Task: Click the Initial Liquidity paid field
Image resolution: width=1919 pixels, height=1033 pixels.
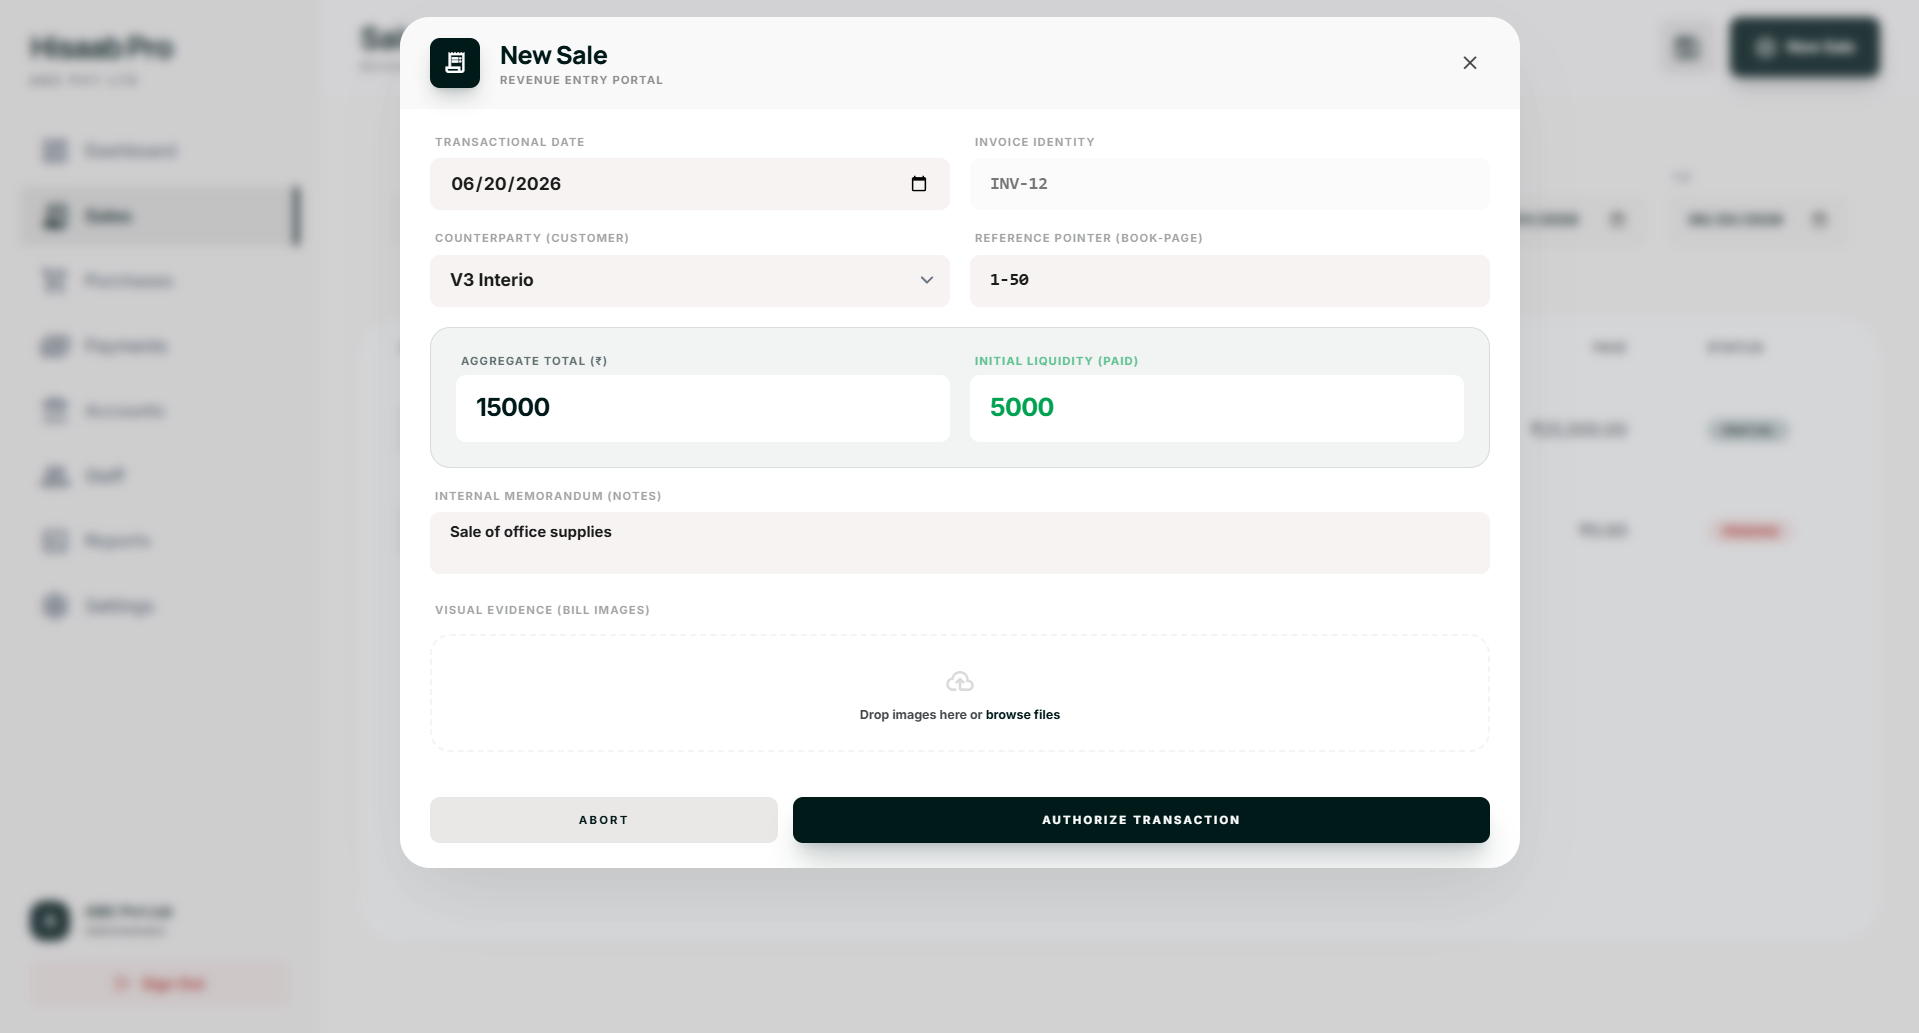Action: click(x=1217, y=408)
